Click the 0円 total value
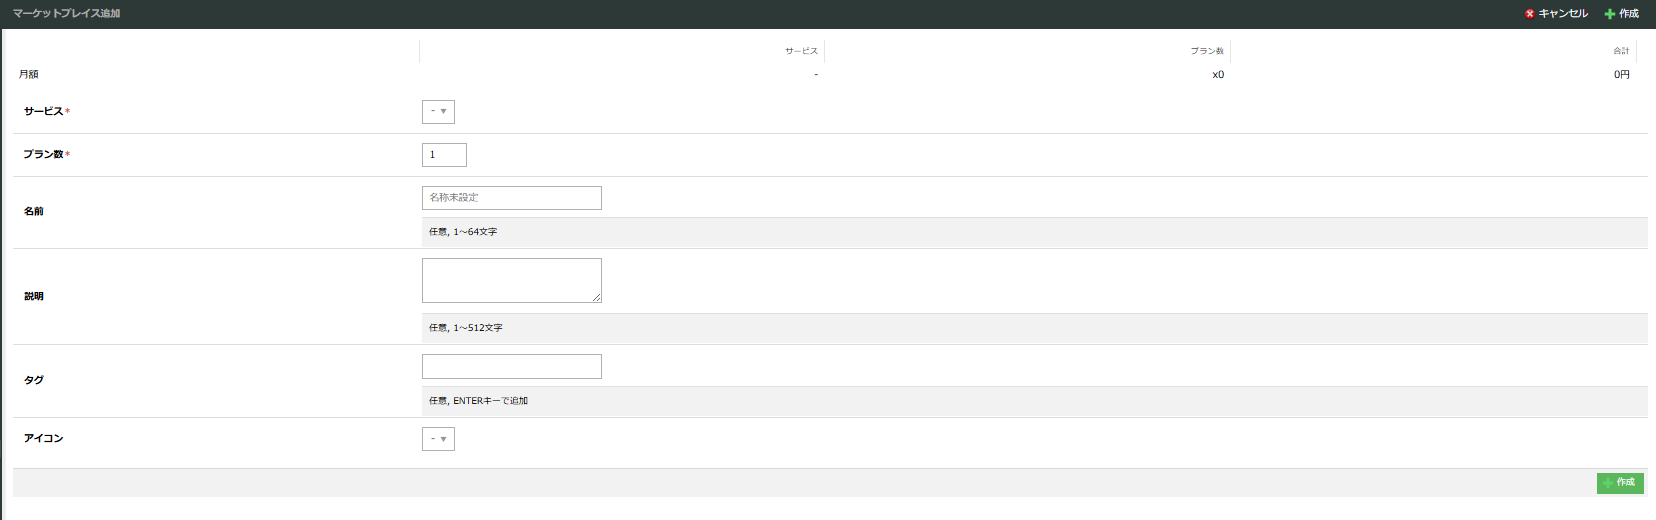The width and height of the screenshot is (1656, 520). (1622, 75)
